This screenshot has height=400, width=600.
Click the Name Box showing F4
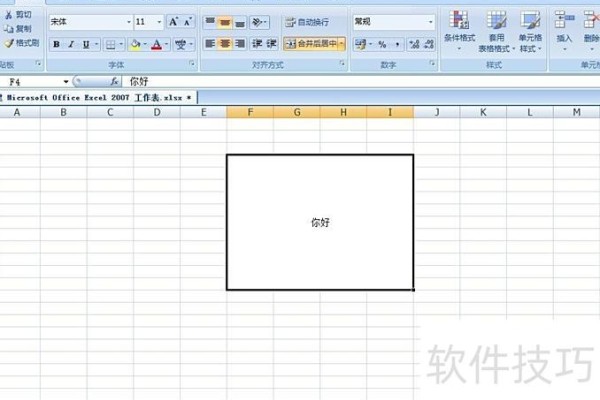click(x=31, y=82)
